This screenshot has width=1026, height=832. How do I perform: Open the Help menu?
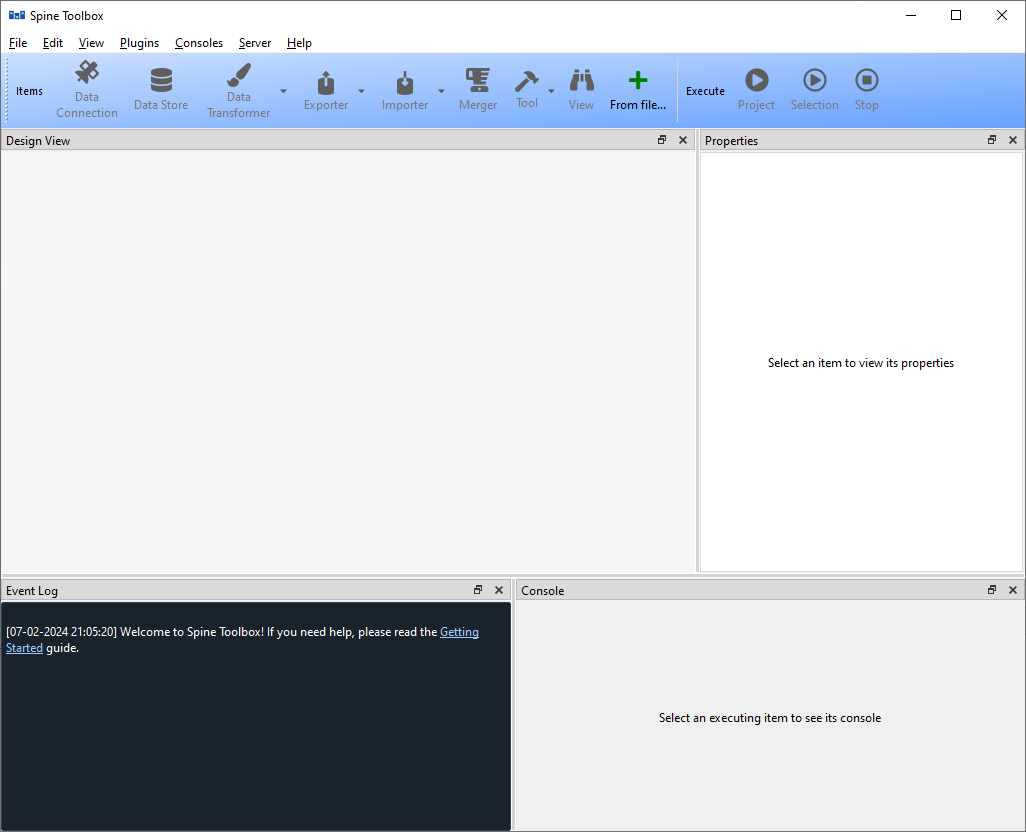299,43
